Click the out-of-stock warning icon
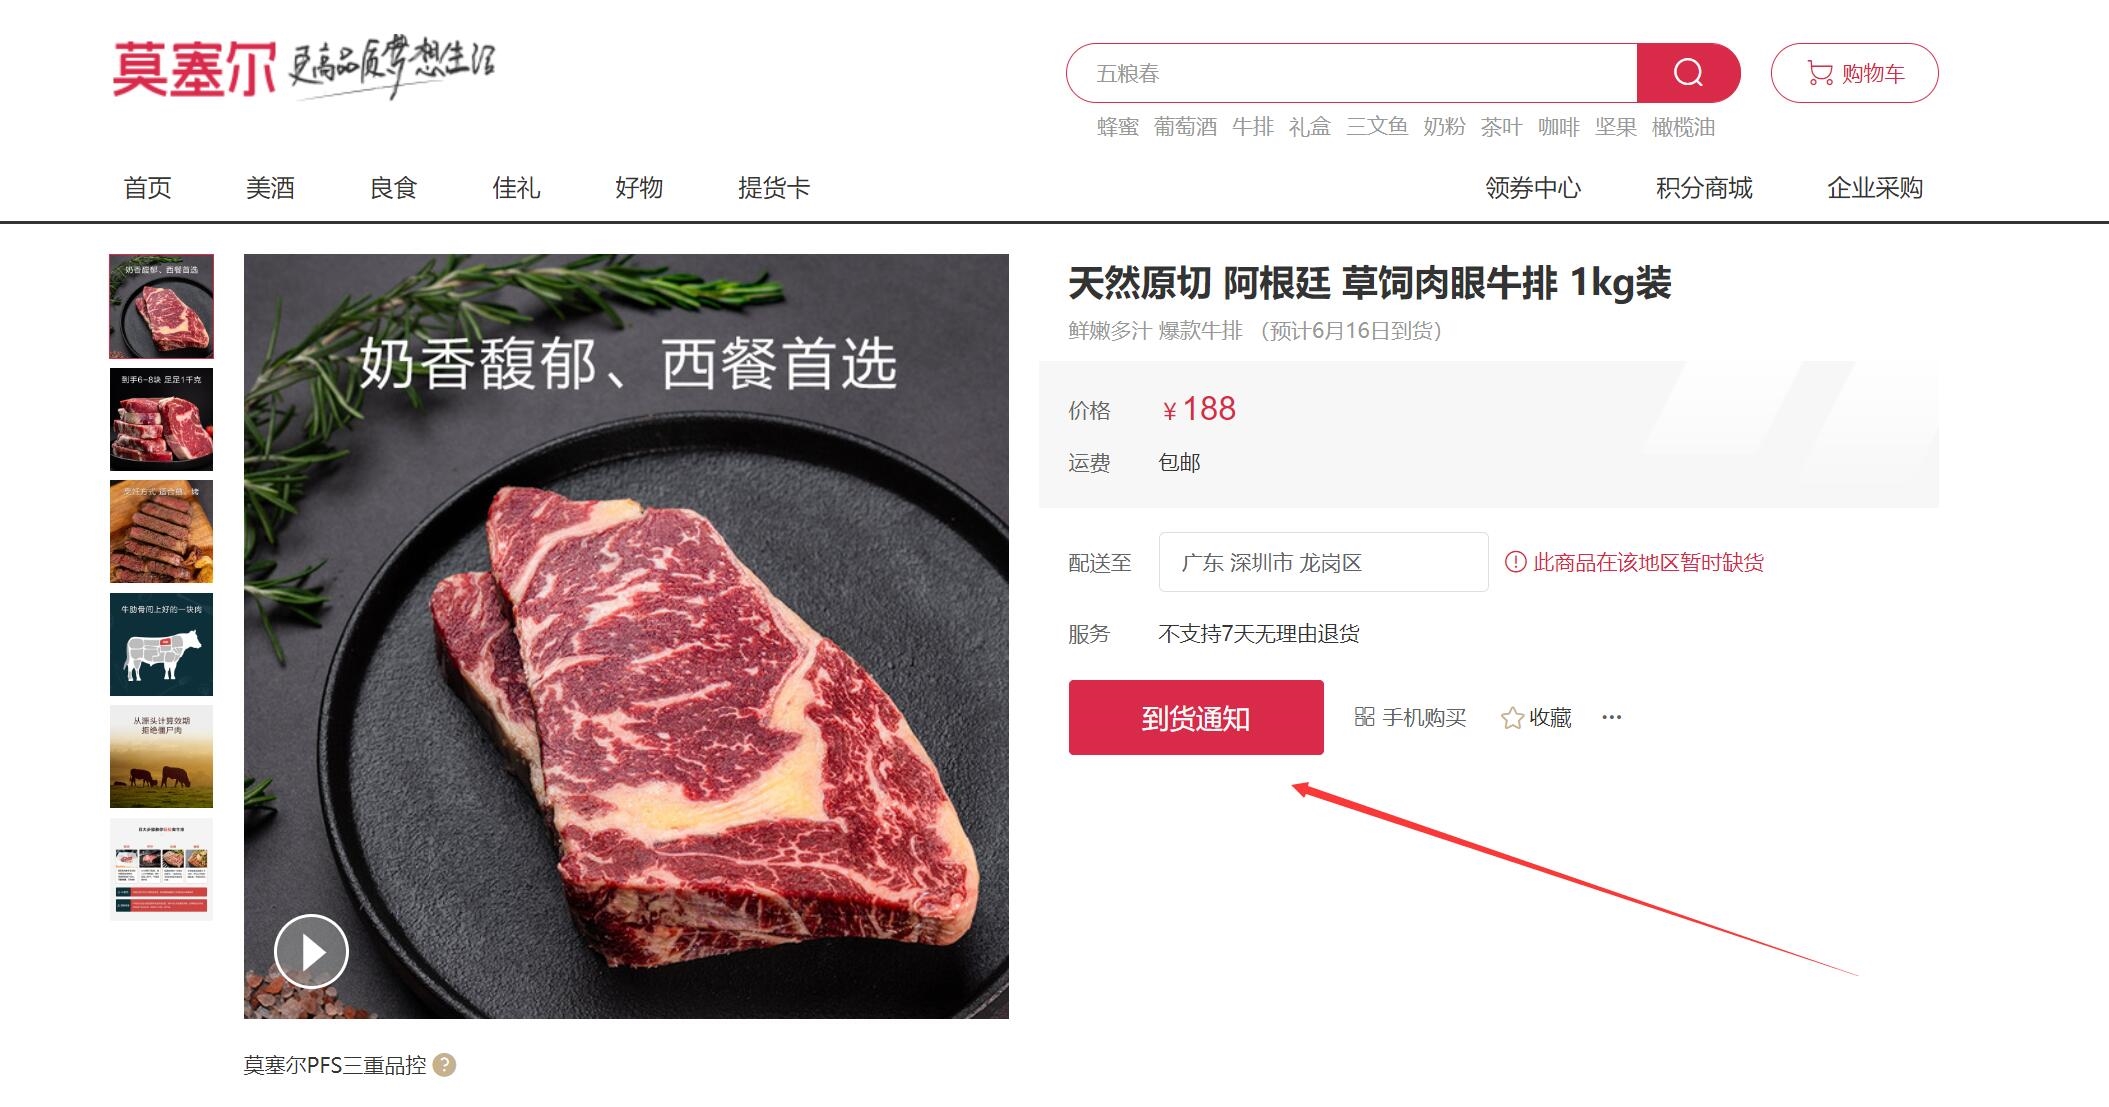Viewport: 2109px width, 1107px height. click(x=1516, y=562)
